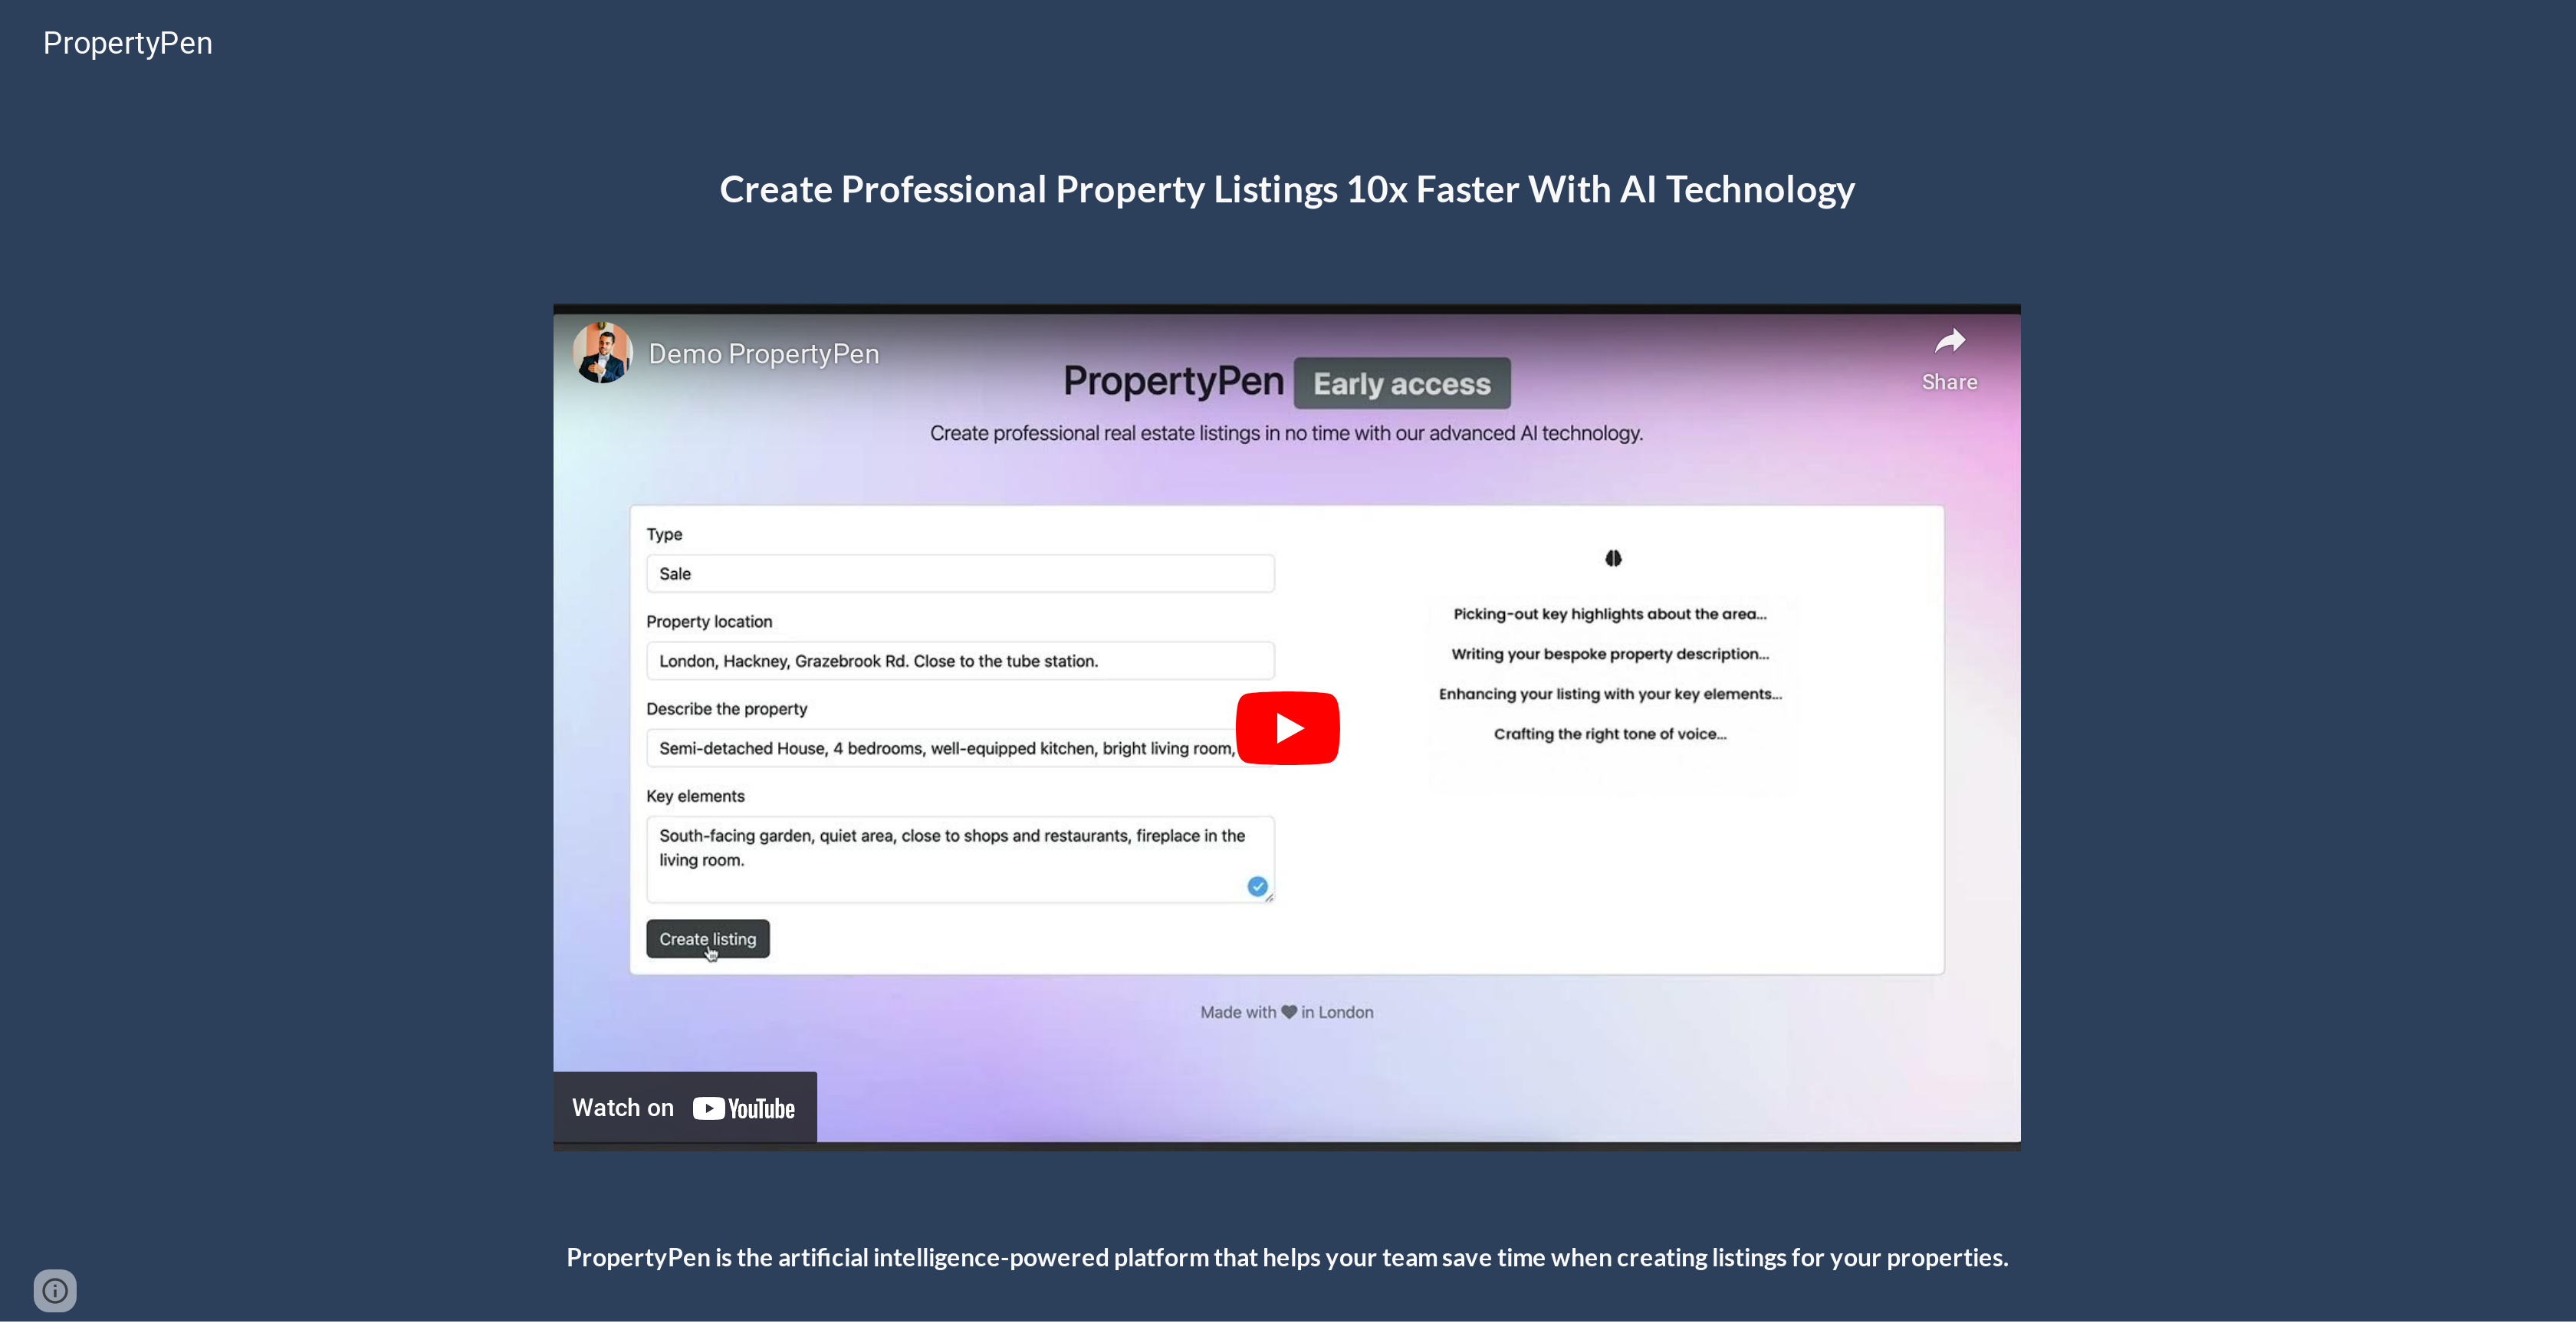
Task: Select the Demo PropertyPen menu item
Action: 764,353
